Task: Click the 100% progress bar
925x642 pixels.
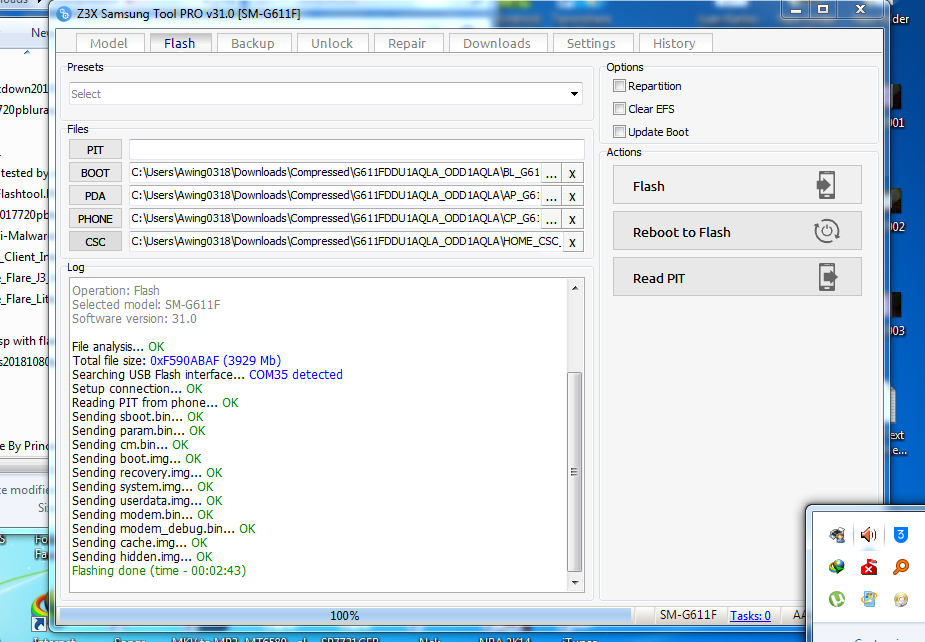Action: 345,615
